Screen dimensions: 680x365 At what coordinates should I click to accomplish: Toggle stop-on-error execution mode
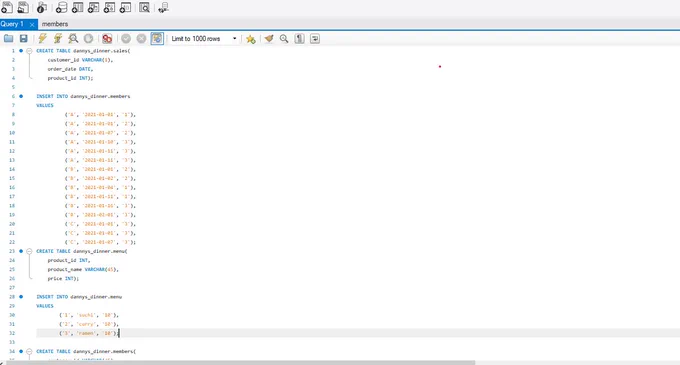click(107, 39)
